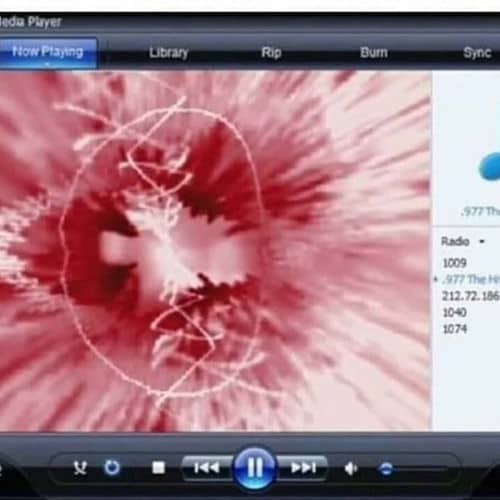Click the .977 The Hits title under the thumbnail
Image resolution: width=500 pixels, height=500 pixels.
click(x=481, y=211)
